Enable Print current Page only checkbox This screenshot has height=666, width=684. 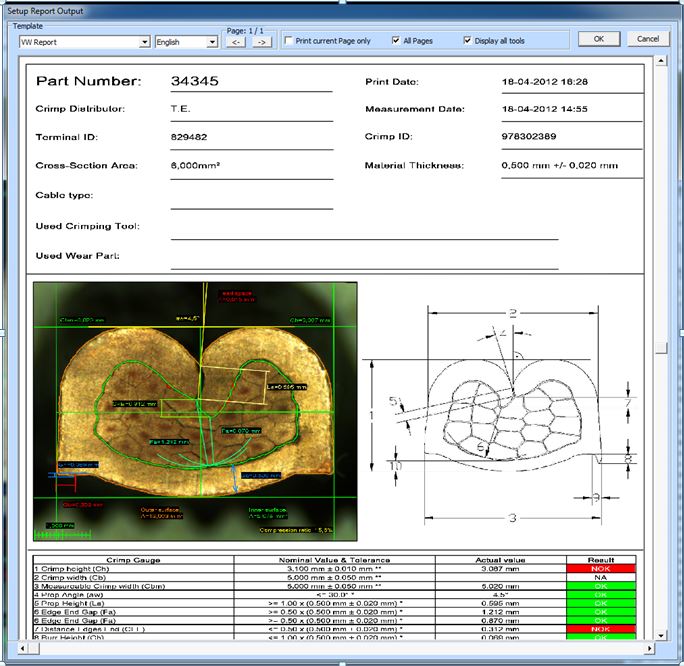point(289,41)
